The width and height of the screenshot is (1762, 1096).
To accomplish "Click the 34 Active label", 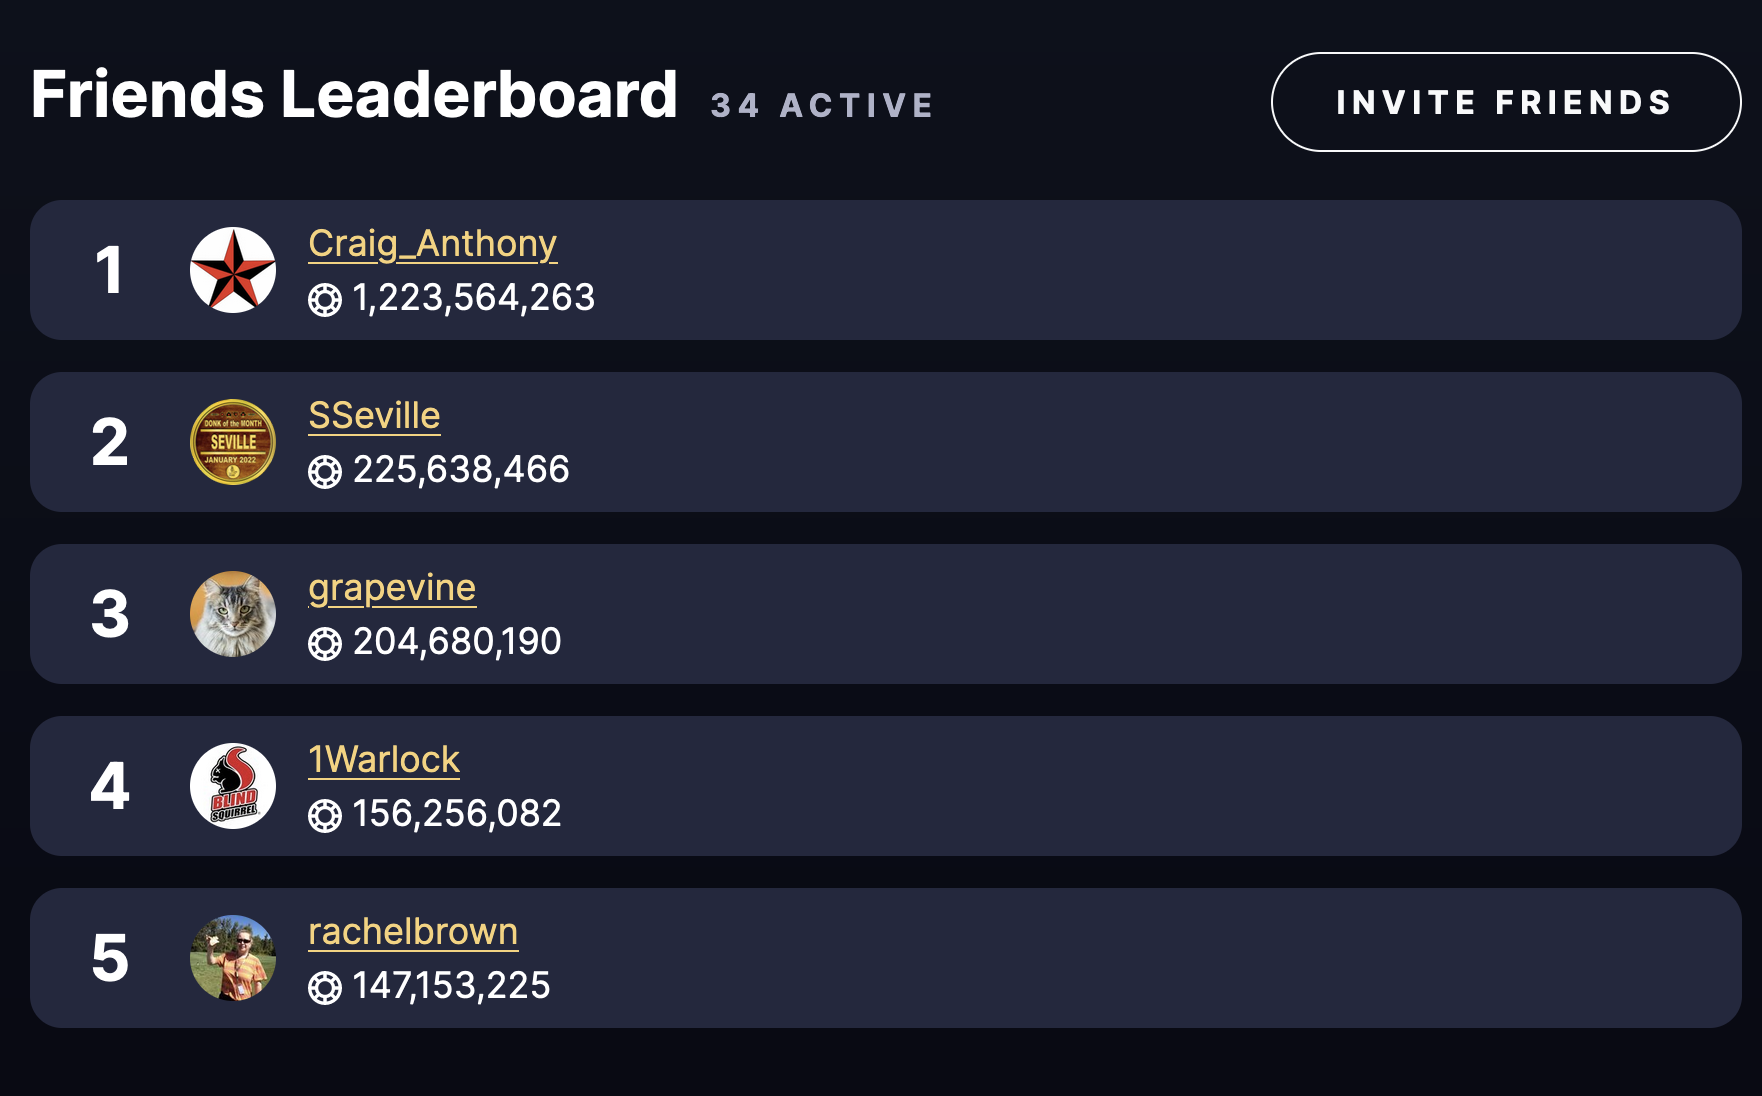I will [822, 105].
